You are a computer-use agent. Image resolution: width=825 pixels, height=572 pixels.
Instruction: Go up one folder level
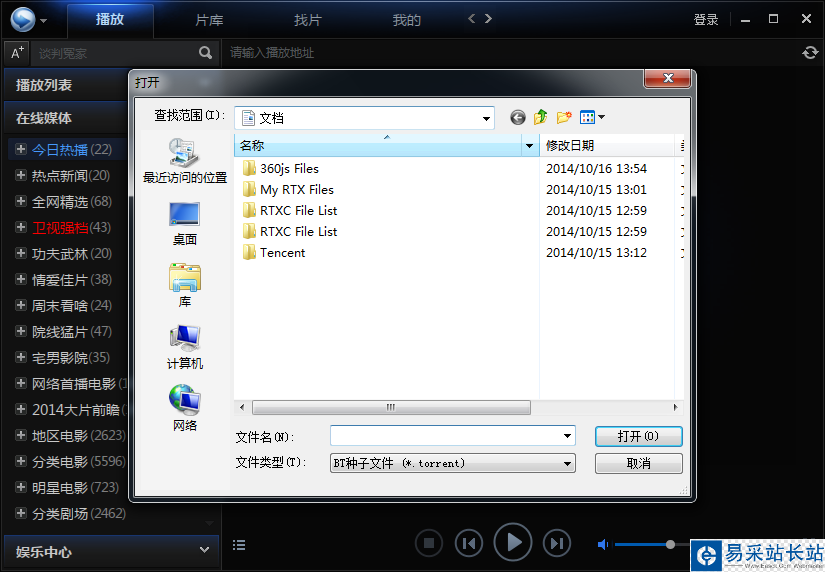coord(540,117)
